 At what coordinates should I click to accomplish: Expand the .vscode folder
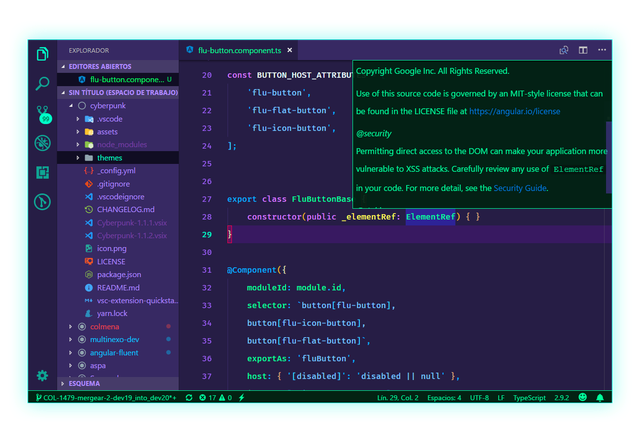pyautogui.click(x=109, y=118)
